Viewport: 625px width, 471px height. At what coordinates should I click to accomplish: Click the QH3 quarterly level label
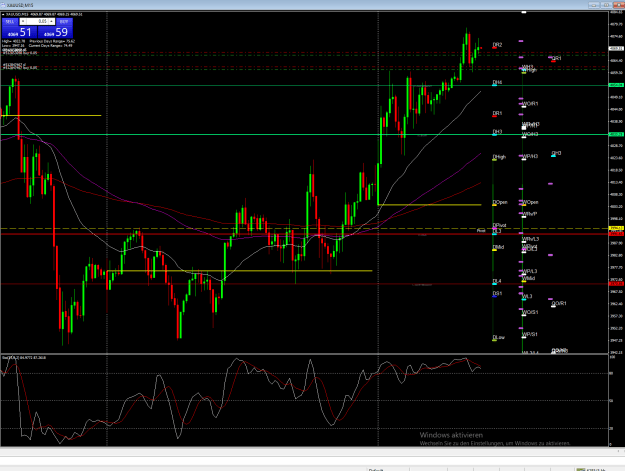click(x=556, y=153)
